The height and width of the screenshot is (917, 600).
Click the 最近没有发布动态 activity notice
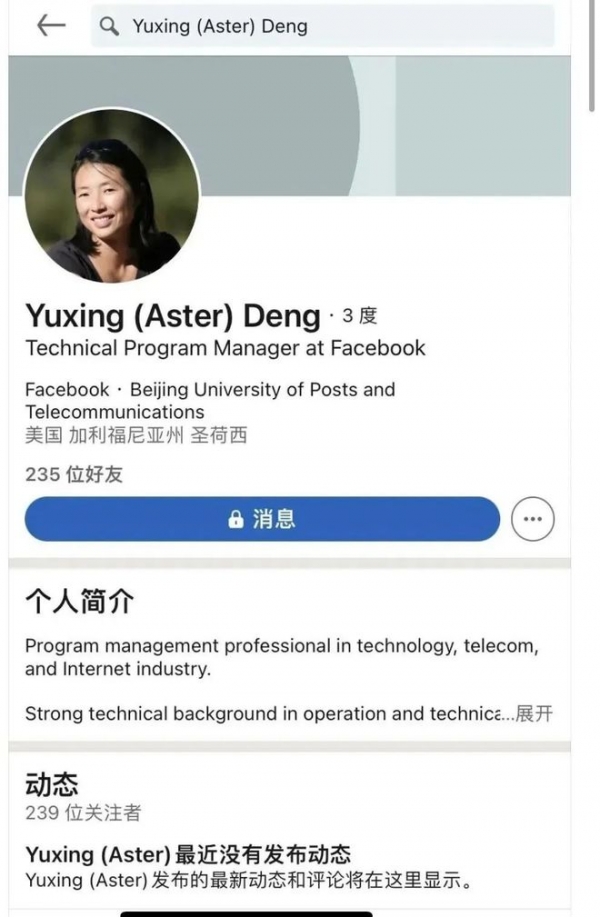263,854
